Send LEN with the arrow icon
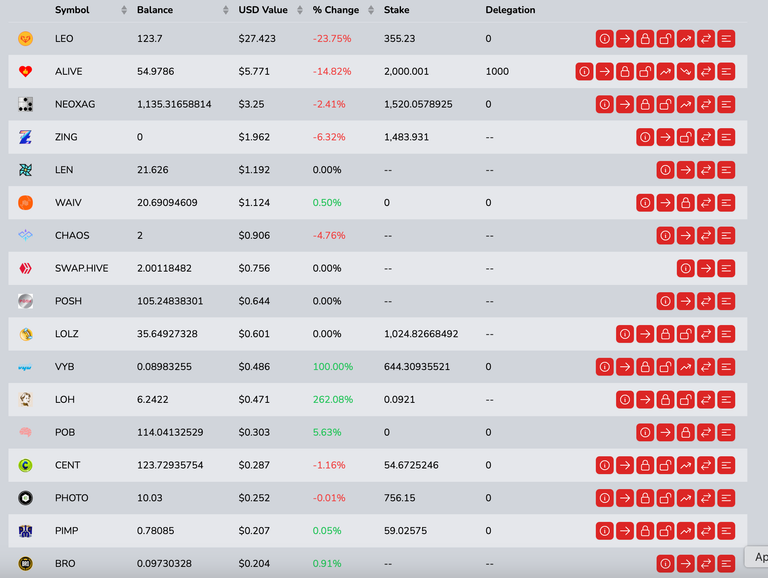Image resolution: width=768 pixels, height=578 pixels. click(686, 170)
